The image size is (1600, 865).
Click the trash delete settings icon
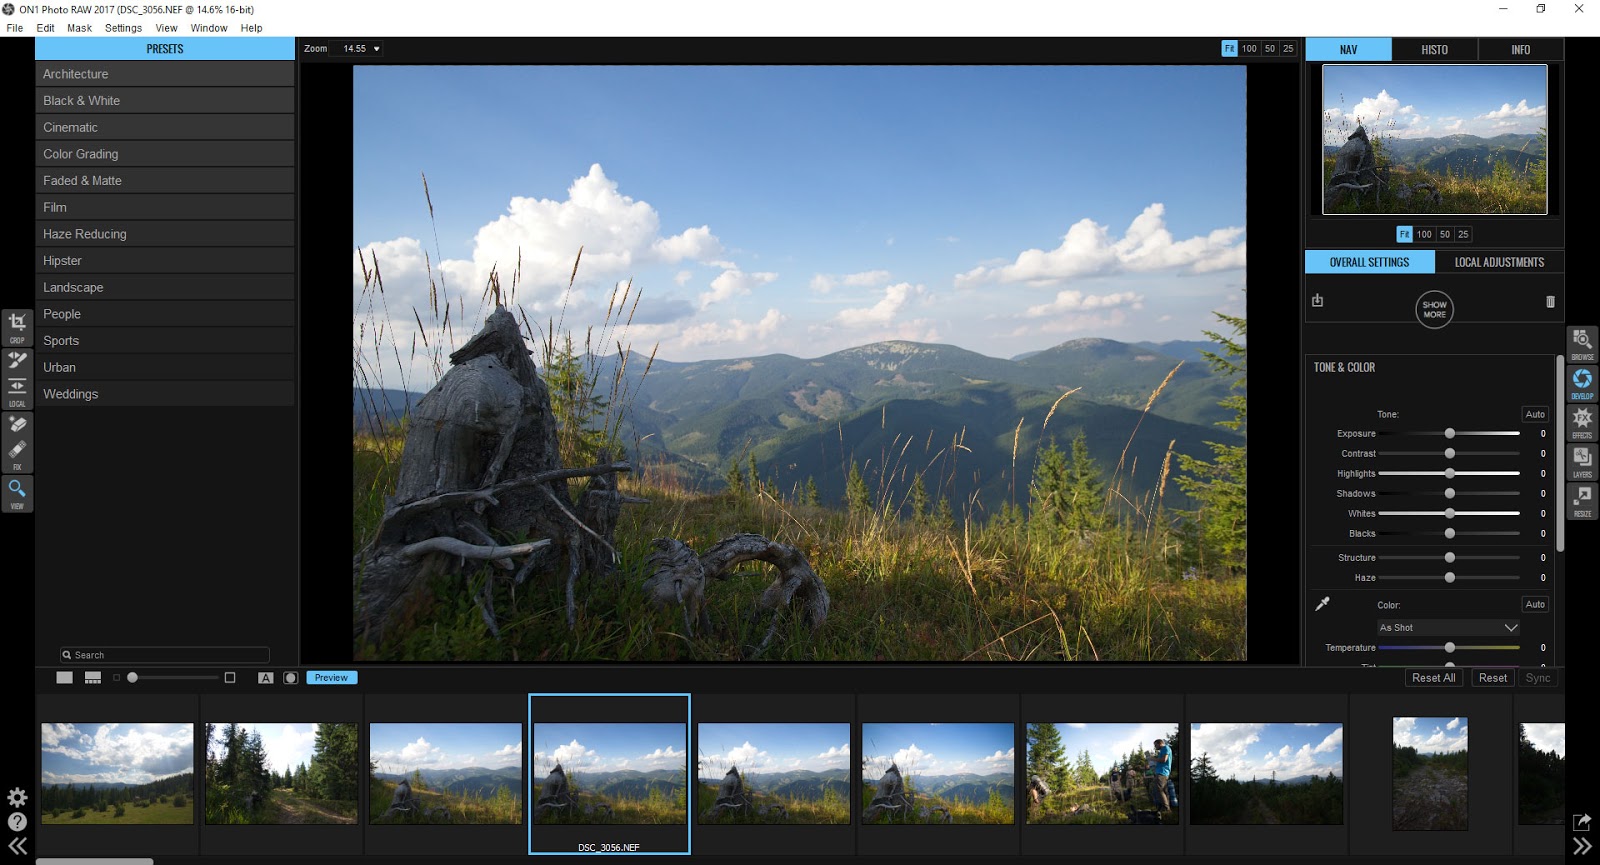[1550, 301]
